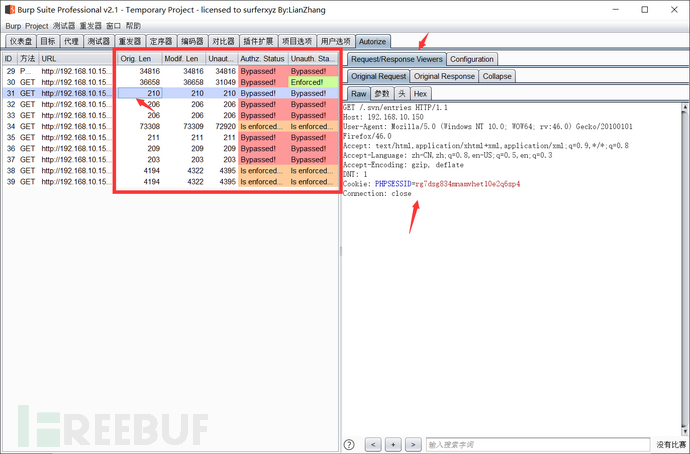Viewport: 690px width, 454px height.
Task: Switch to the 参数 view tab
Action: coord(382,94)
